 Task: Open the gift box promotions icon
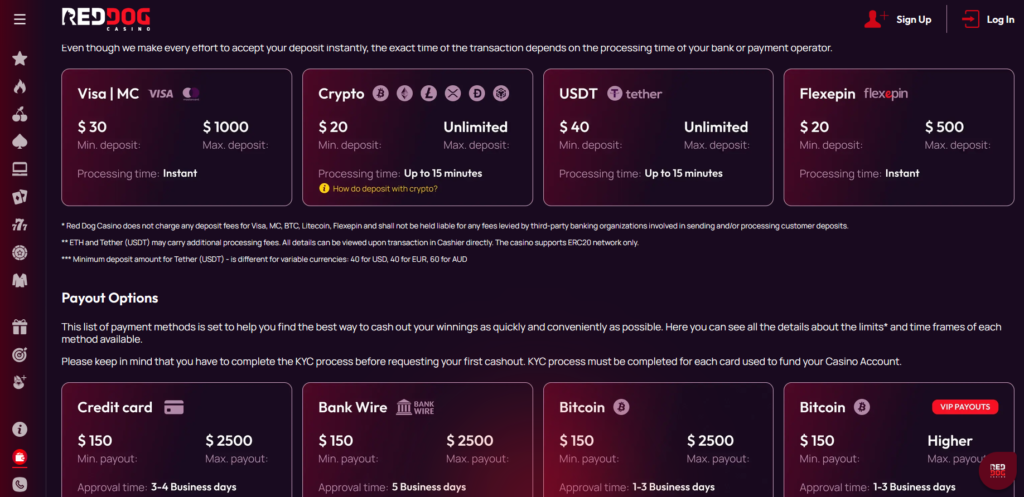(20, 327)
